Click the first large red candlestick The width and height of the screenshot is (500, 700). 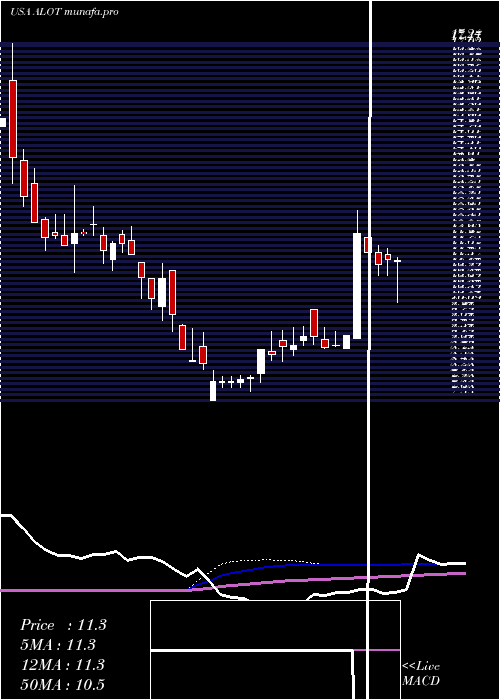tap(13, 119)
